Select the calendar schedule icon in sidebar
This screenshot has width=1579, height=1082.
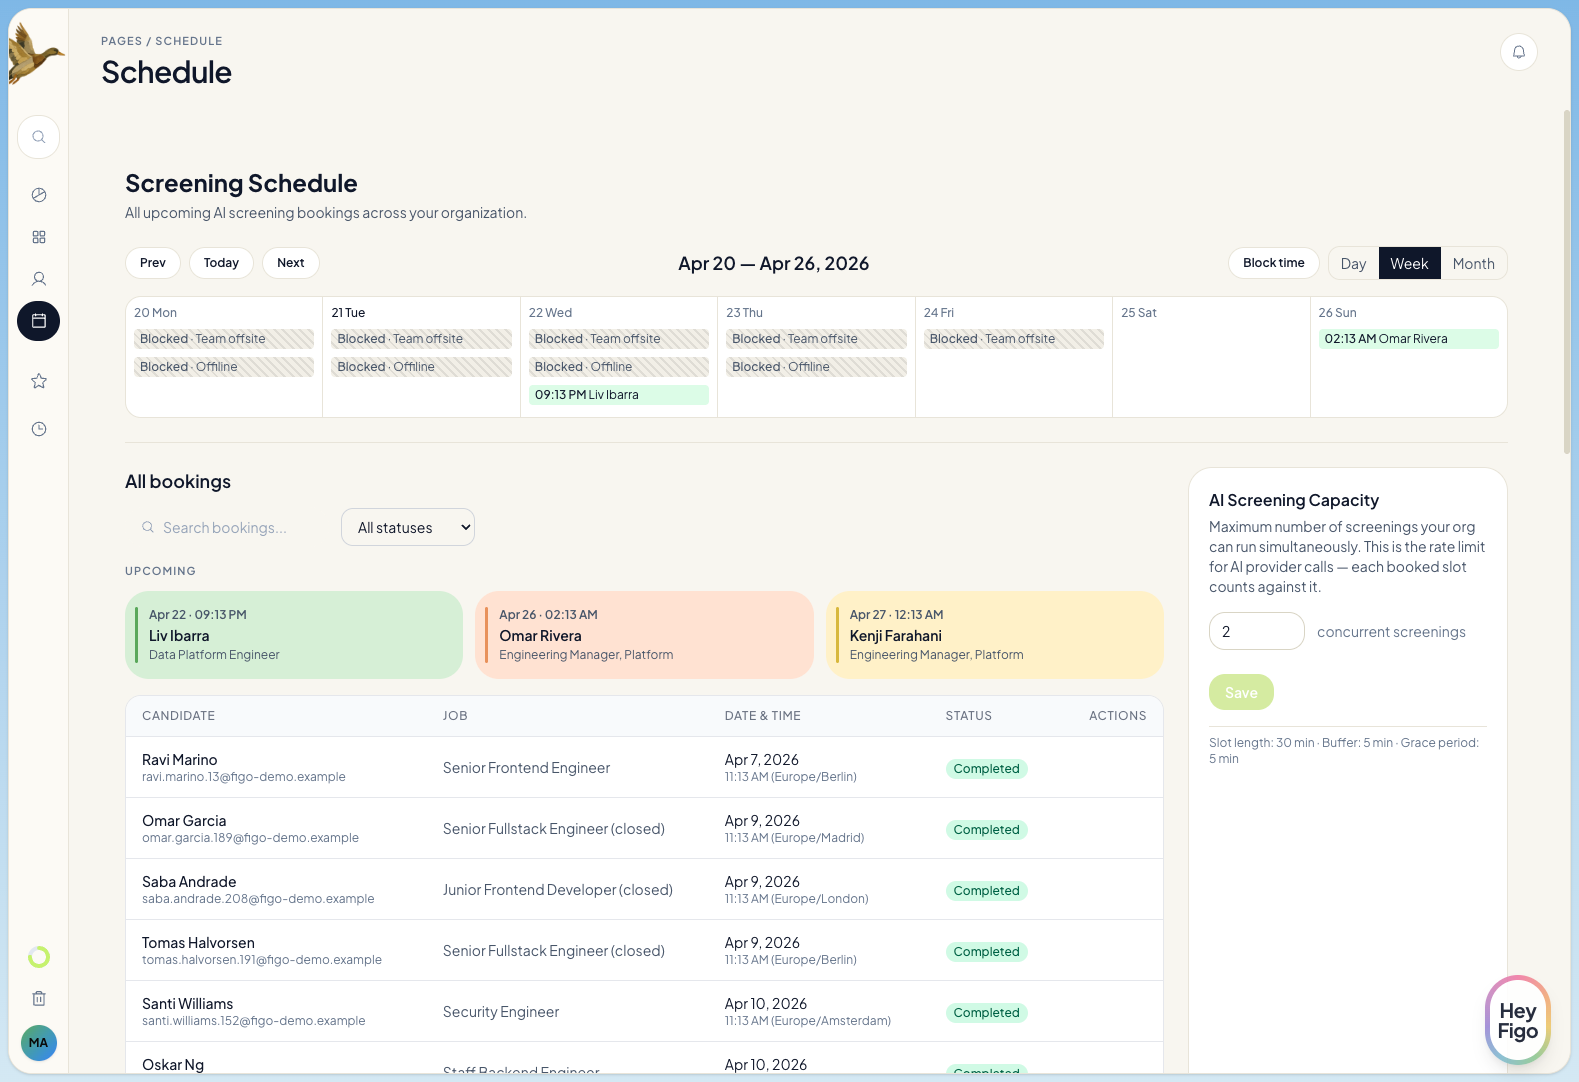(39, 321)
